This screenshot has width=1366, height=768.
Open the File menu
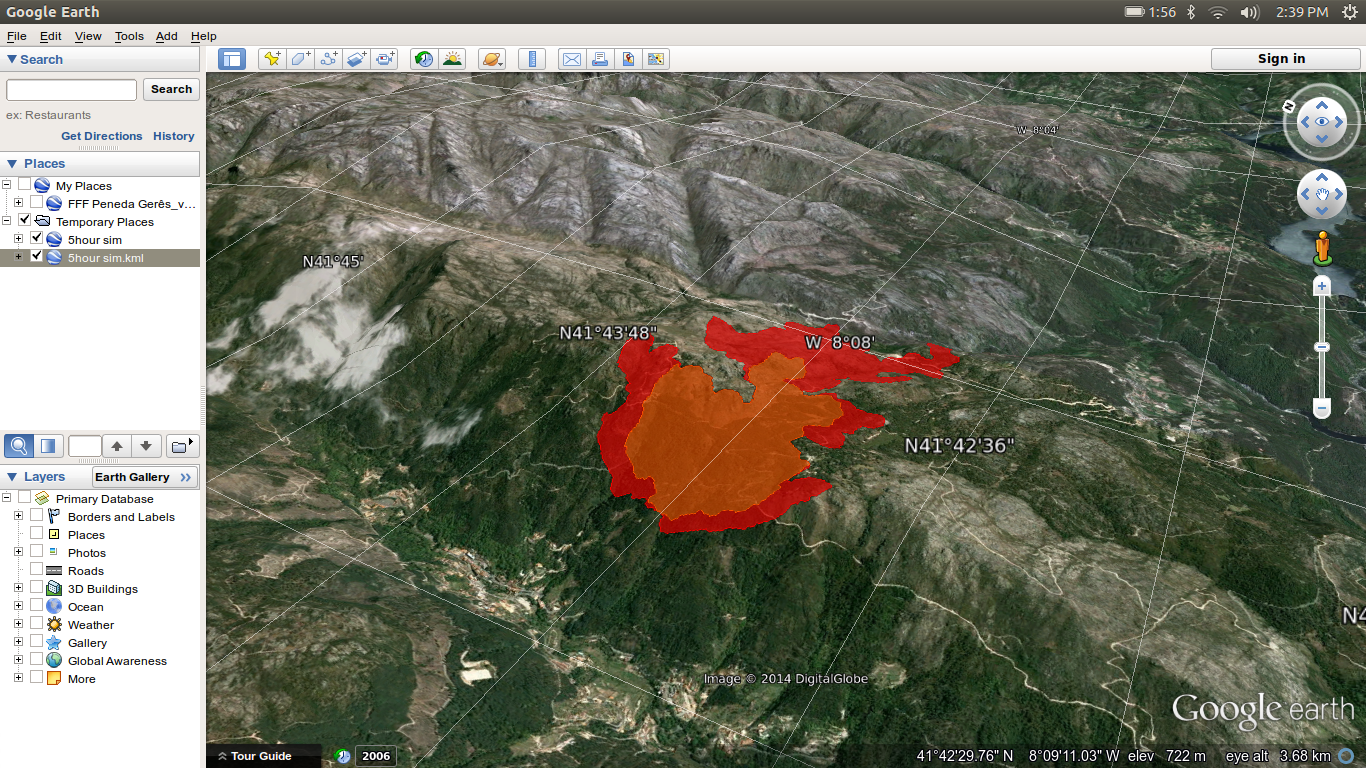(17, 36)
